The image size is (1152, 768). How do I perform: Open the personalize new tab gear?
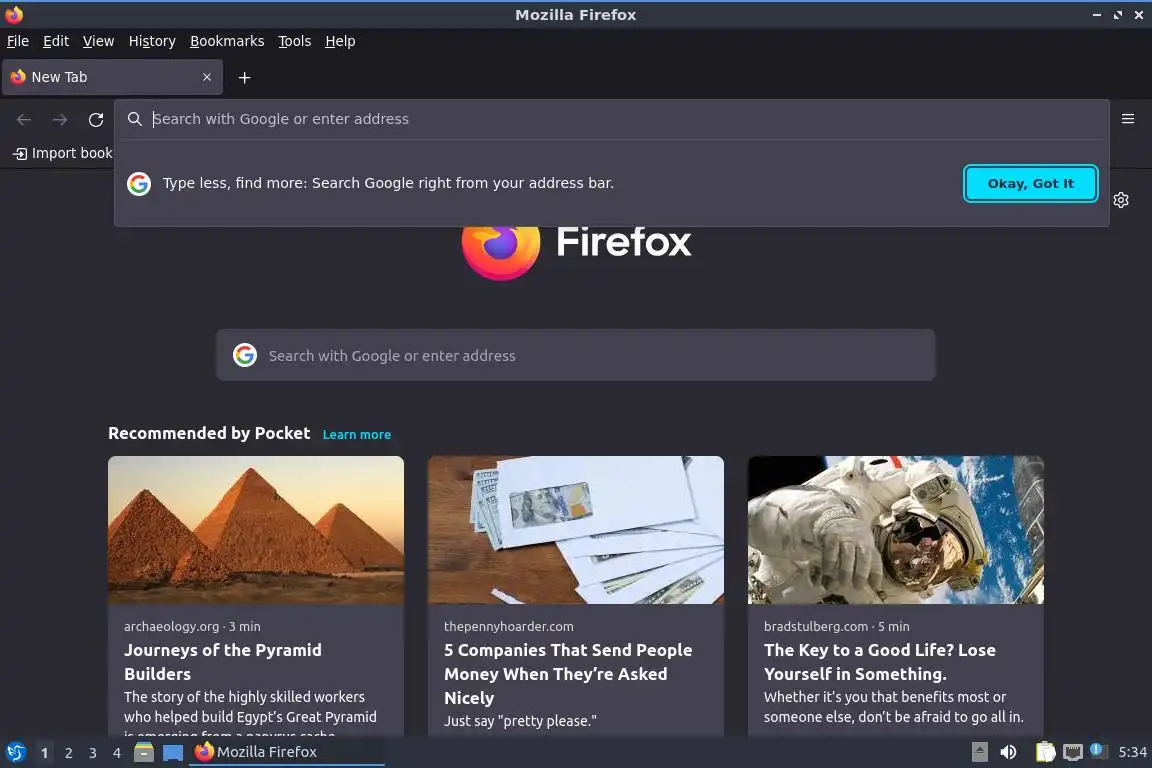1120,200
